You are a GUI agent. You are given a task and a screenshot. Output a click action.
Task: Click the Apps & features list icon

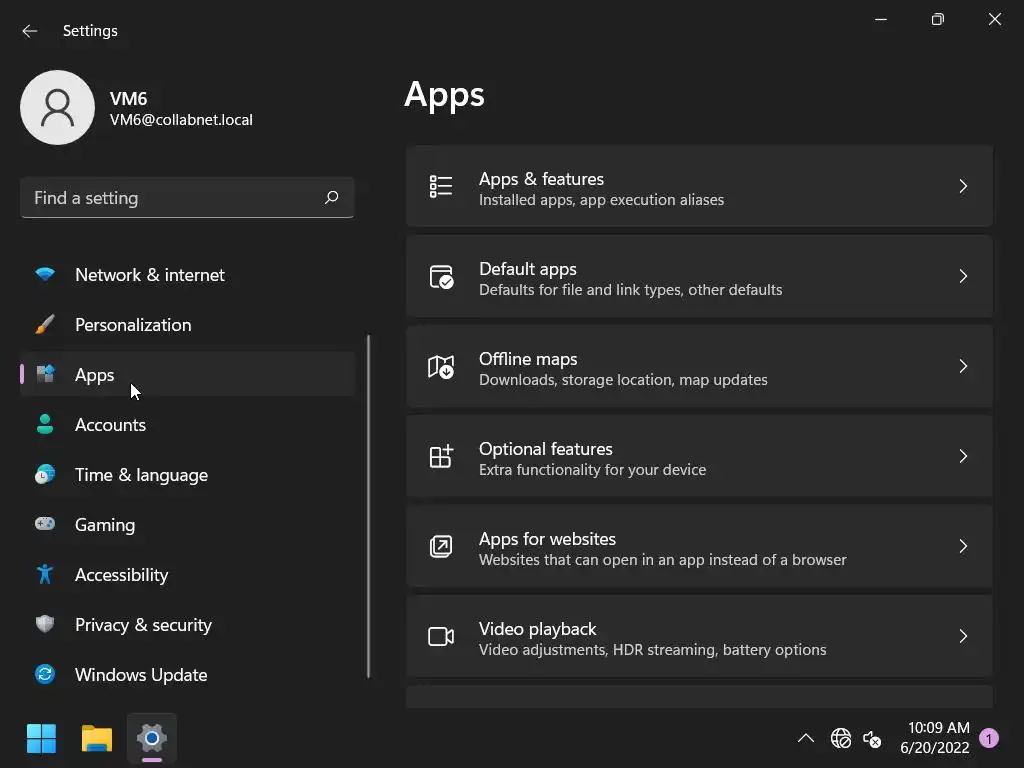441,186
